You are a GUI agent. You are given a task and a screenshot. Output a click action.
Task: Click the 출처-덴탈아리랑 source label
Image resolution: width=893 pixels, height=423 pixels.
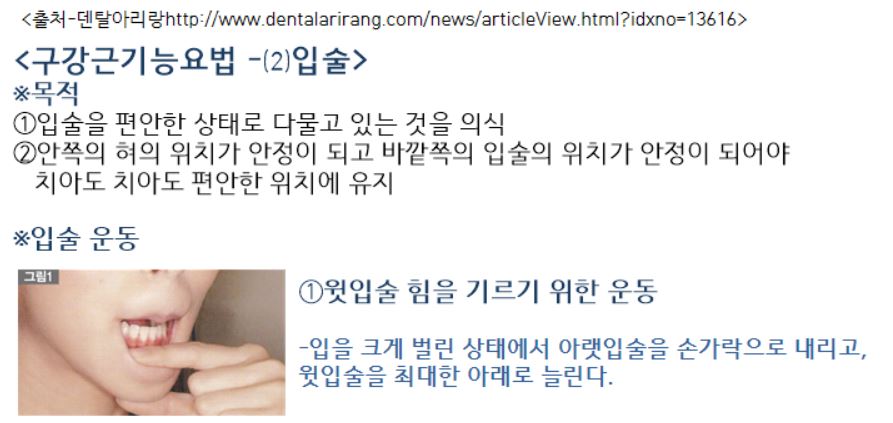[x=97, y=20]
